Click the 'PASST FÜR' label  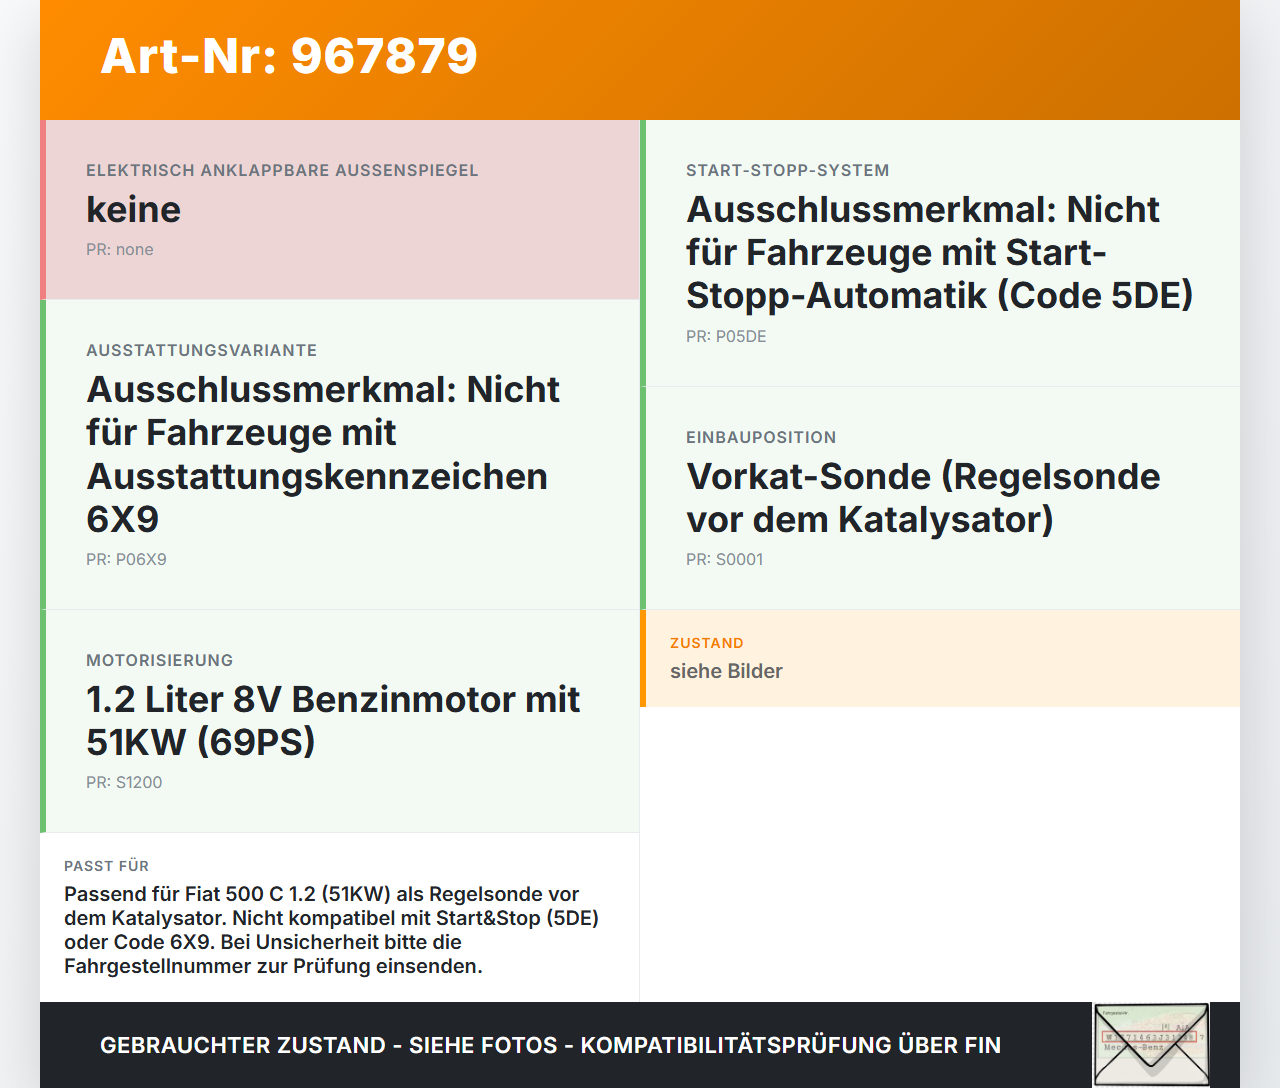pyautogui.click(x=106, y=866)
